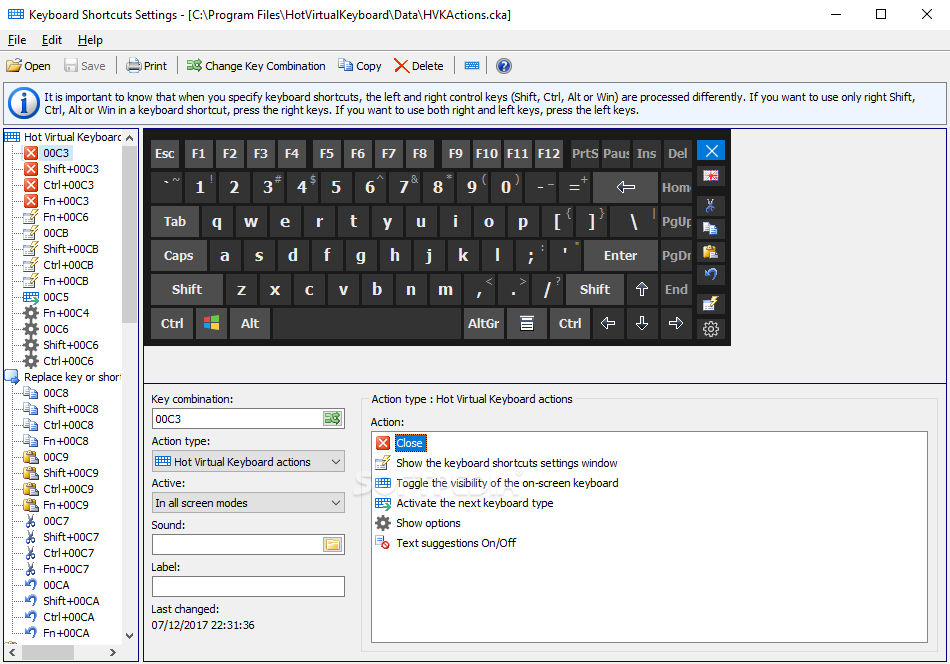This screenshot has height=664, width=950.
Task: Select Show the keyboard shortcuts settings window action
Action: (507, 463)
